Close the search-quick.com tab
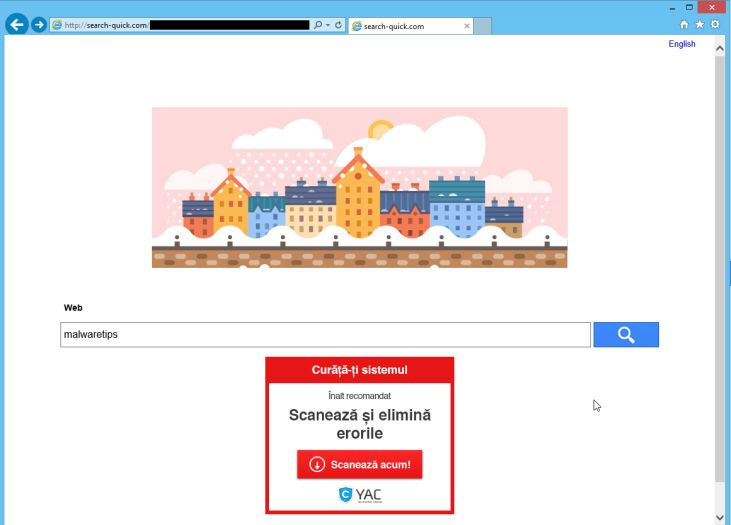 pos(467,26)
